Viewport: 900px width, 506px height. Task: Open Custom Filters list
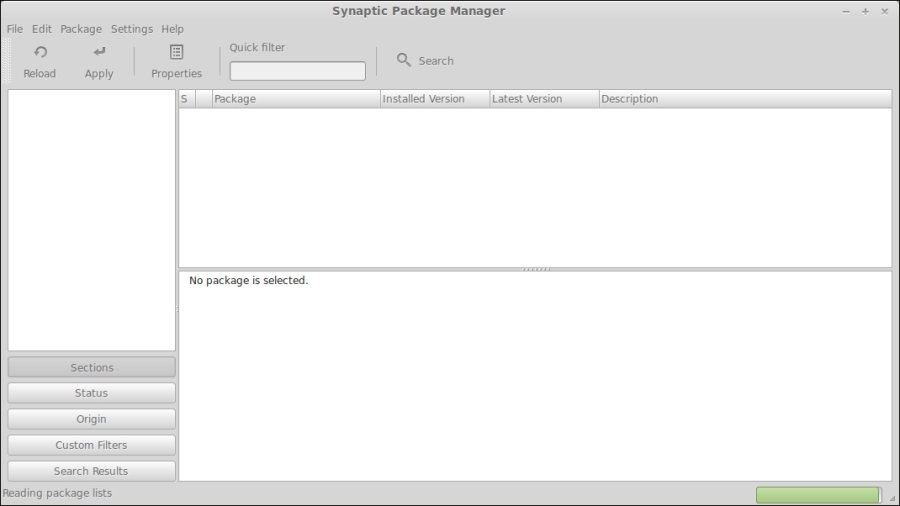click(x=92, y=445)
